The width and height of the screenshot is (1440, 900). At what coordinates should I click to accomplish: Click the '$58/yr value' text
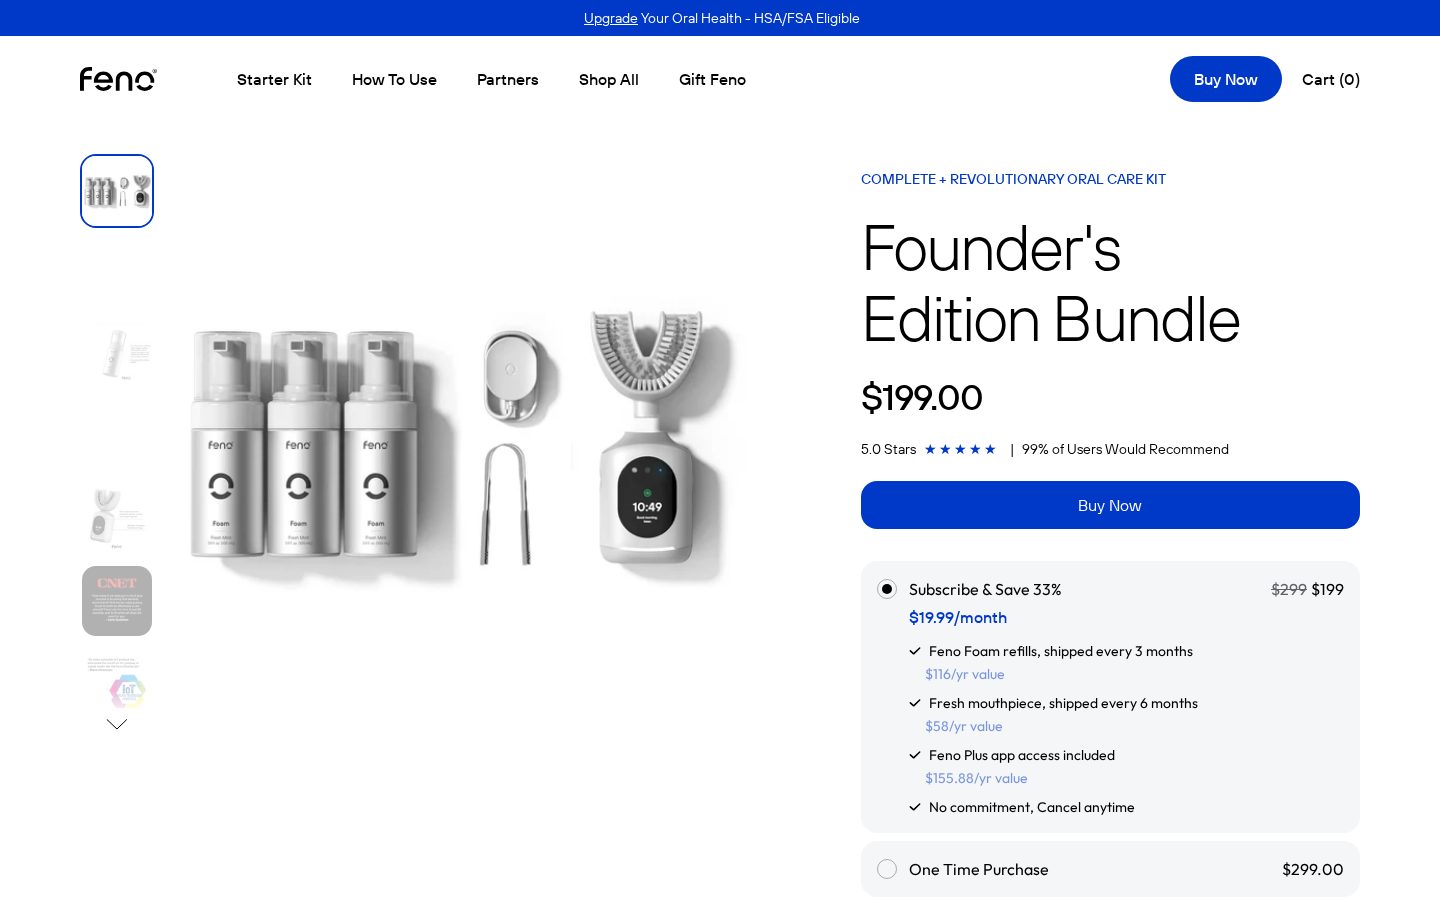tap(964, 726)
